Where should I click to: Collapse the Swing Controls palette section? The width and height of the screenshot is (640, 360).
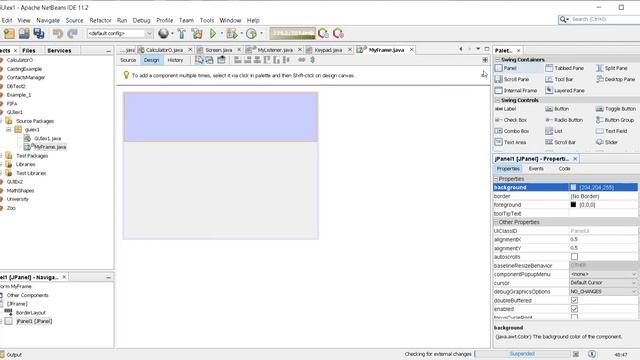[498, 100]
